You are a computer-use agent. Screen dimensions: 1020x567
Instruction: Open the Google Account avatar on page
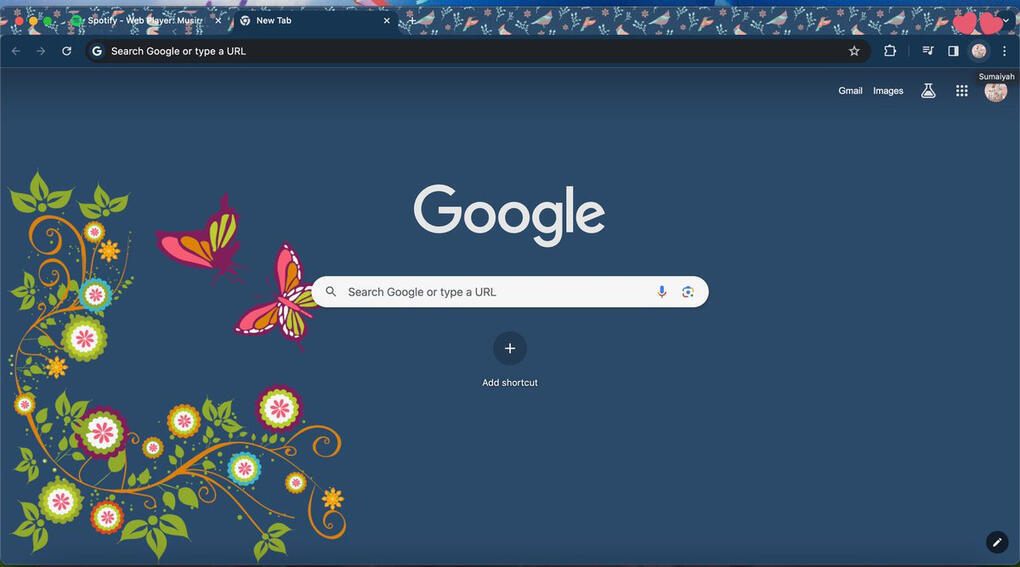pos(995,92)
